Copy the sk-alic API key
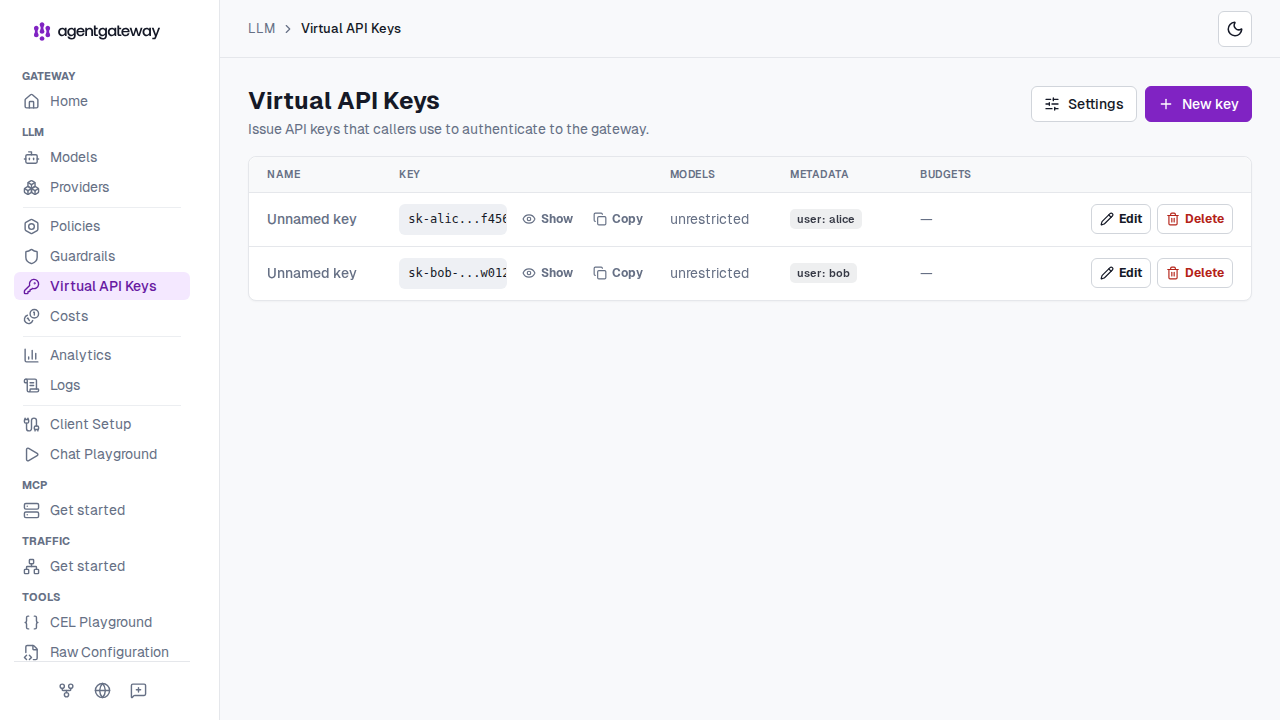Image resolution: width=1280 pixels, height=720 pixels. tap(618, 219)
